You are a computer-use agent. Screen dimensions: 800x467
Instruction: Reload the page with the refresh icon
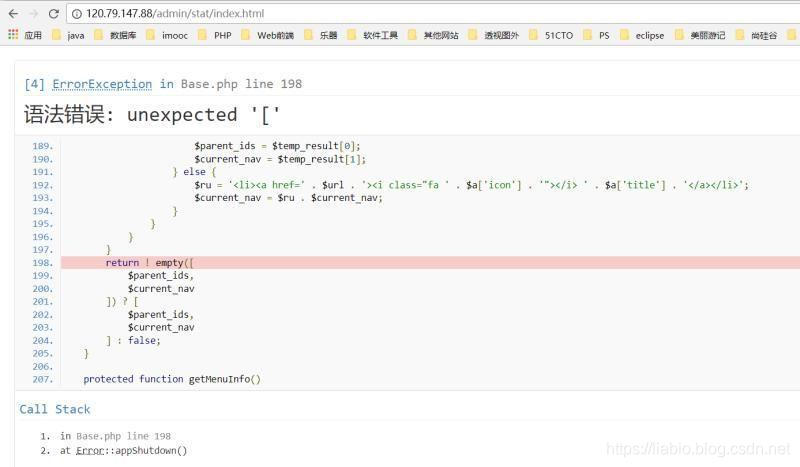(54, 14)
